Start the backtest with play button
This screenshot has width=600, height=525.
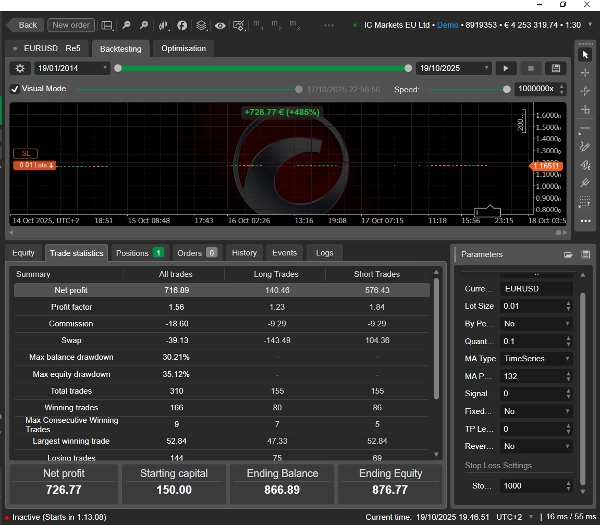tap(506, 68)
